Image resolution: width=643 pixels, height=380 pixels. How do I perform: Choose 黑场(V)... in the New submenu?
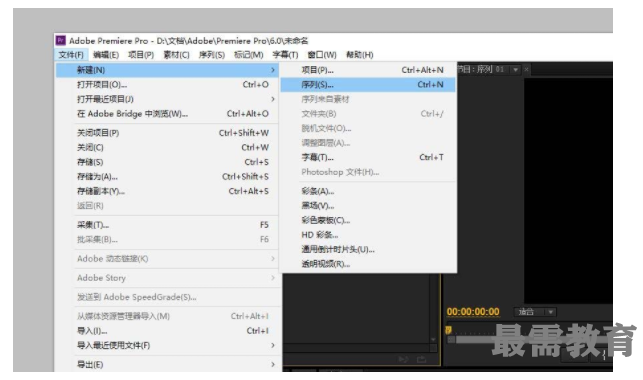tap(368, 206)
